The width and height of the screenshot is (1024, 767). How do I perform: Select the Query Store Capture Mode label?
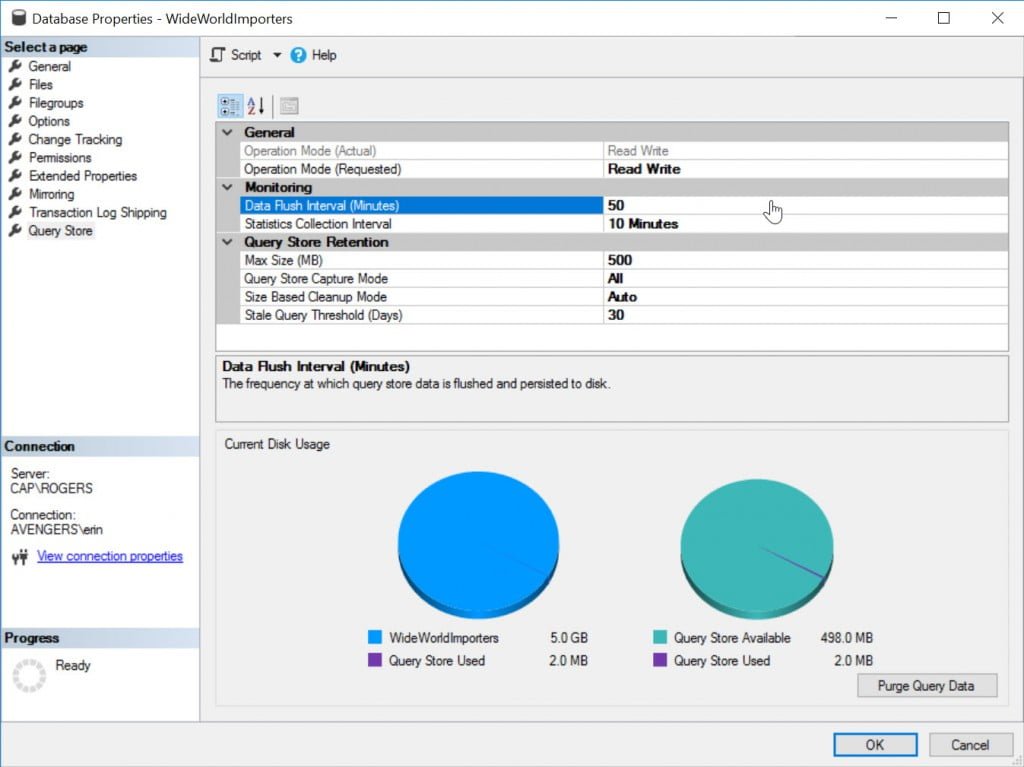(x=316, y=278)
